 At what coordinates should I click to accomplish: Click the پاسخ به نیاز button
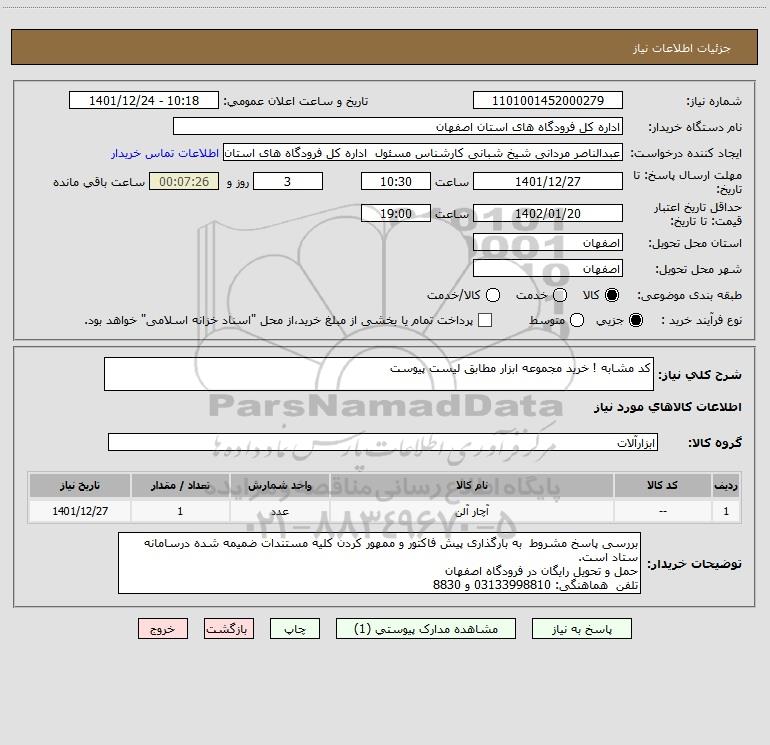[582, 629]
